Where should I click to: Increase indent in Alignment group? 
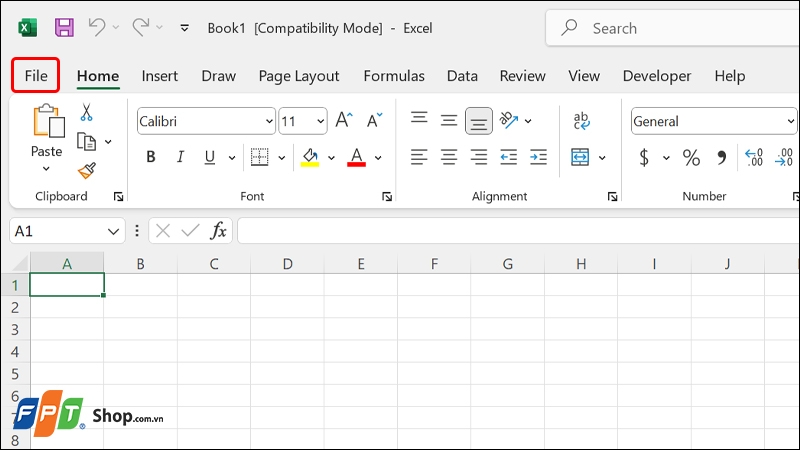coord(538,157)
